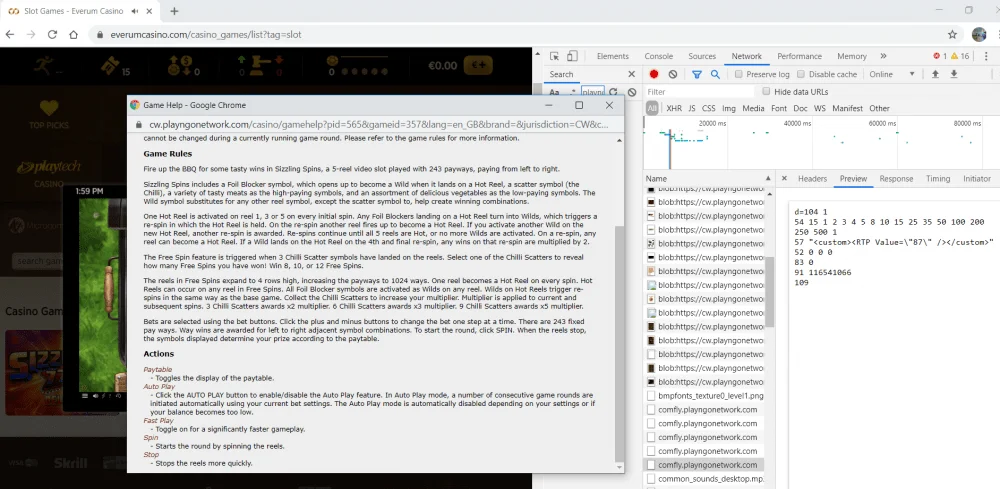Click the import HAR upload arrow icon

[x=935, y=74]
